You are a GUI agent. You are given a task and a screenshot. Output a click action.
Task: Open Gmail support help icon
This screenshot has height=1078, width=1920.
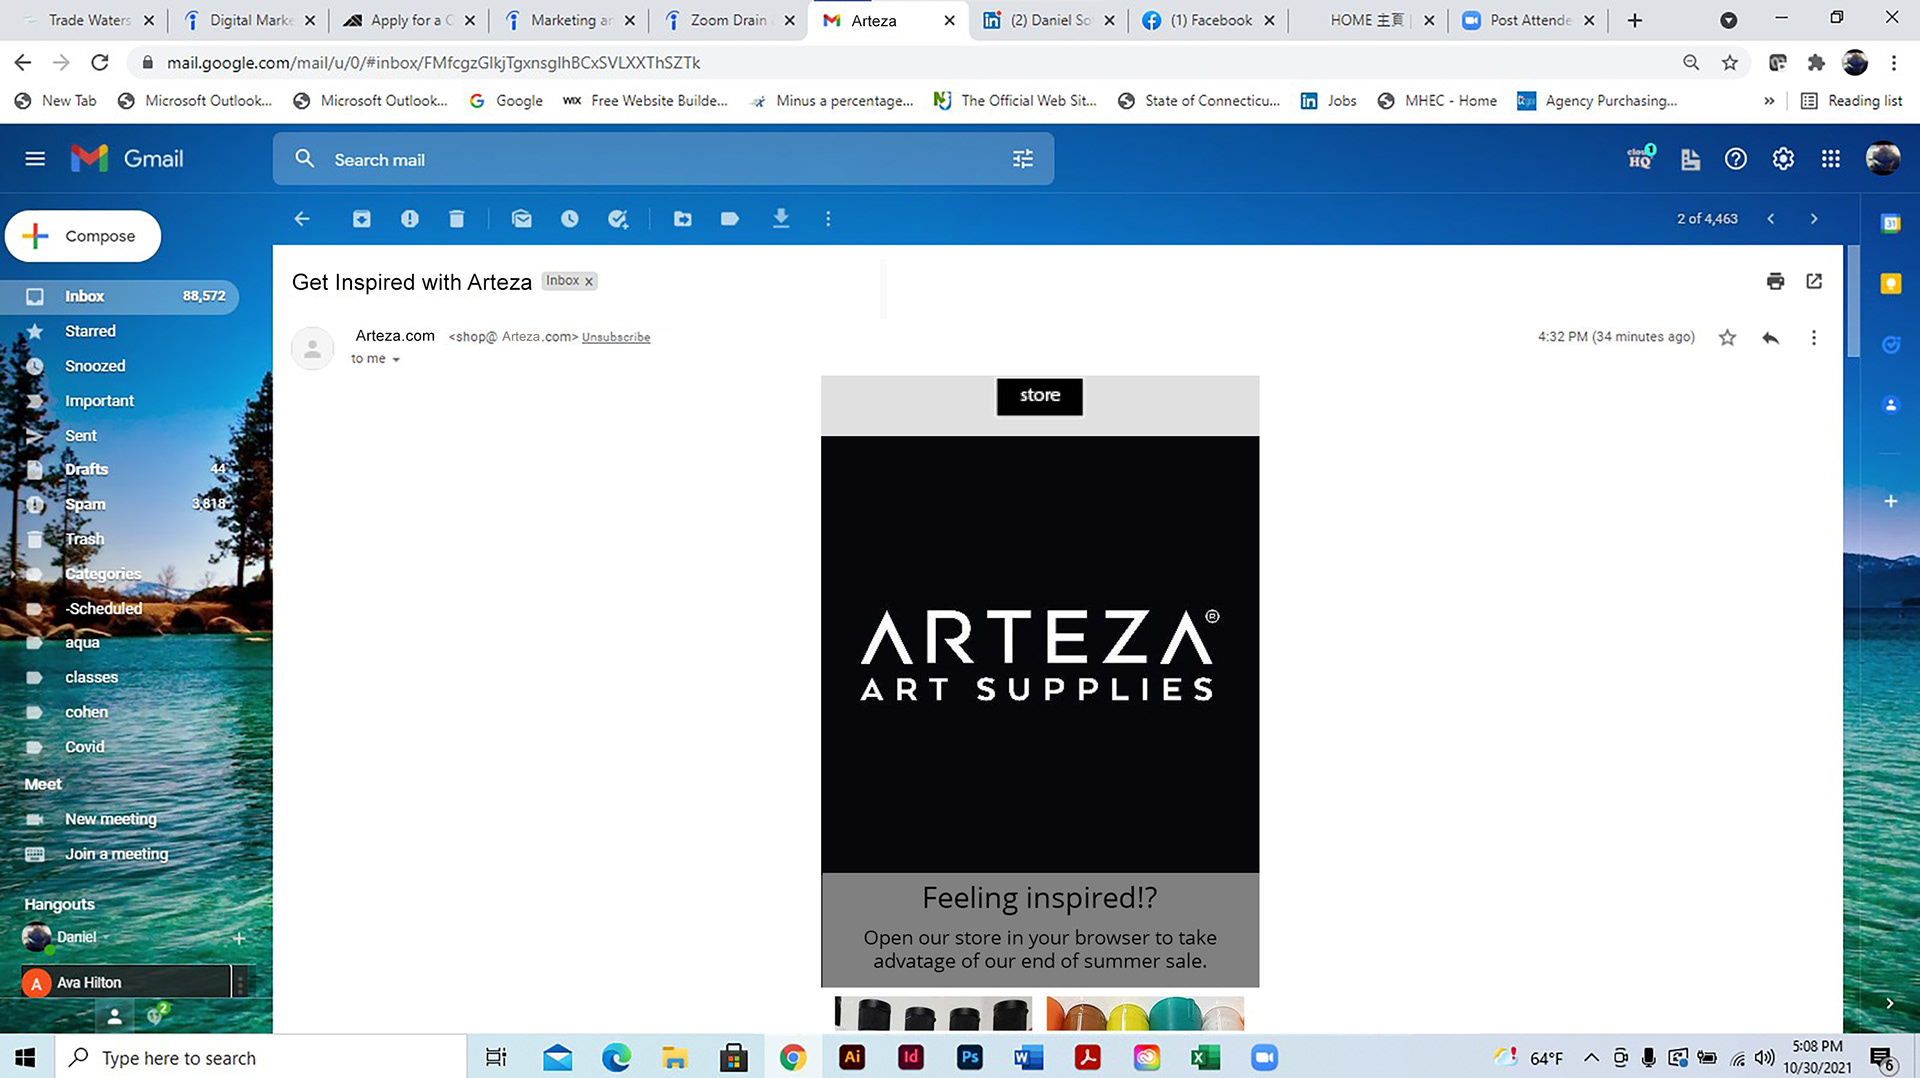1736,159
